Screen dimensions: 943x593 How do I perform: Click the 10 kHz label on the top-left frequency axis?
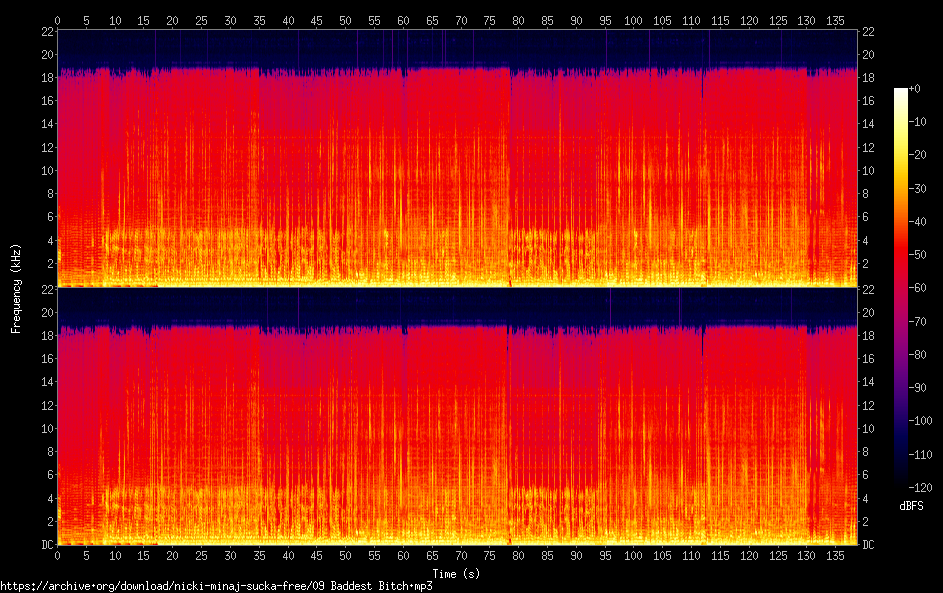tap(44, 171)
